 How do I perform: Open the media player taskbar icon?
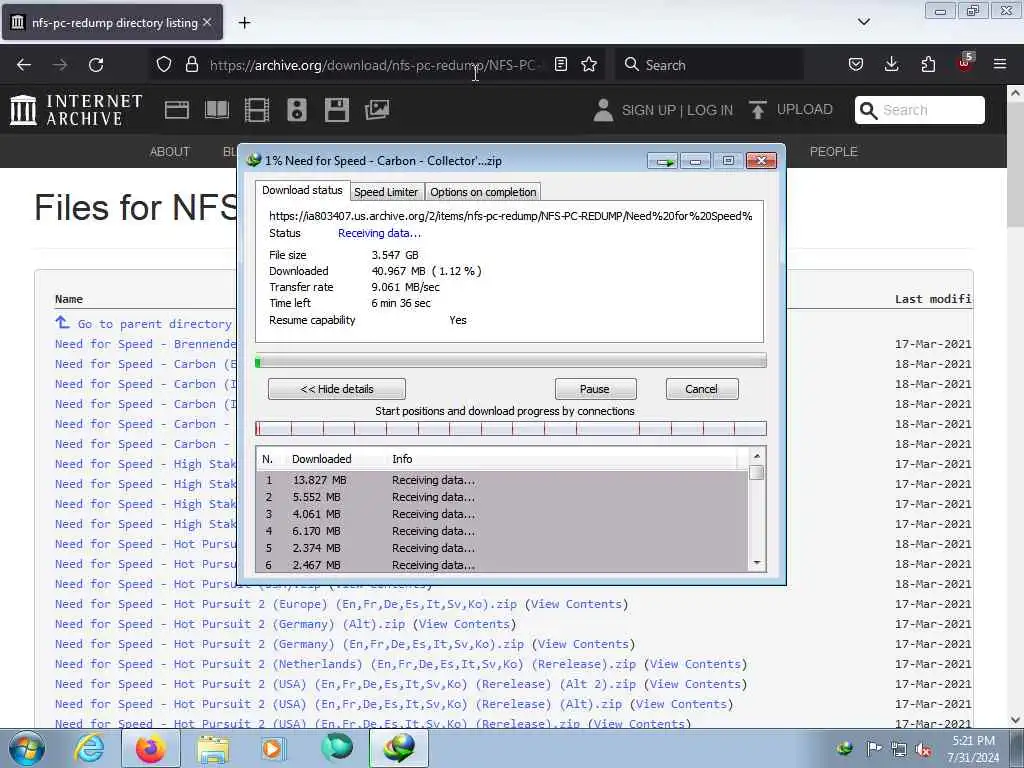coord(274,748)
